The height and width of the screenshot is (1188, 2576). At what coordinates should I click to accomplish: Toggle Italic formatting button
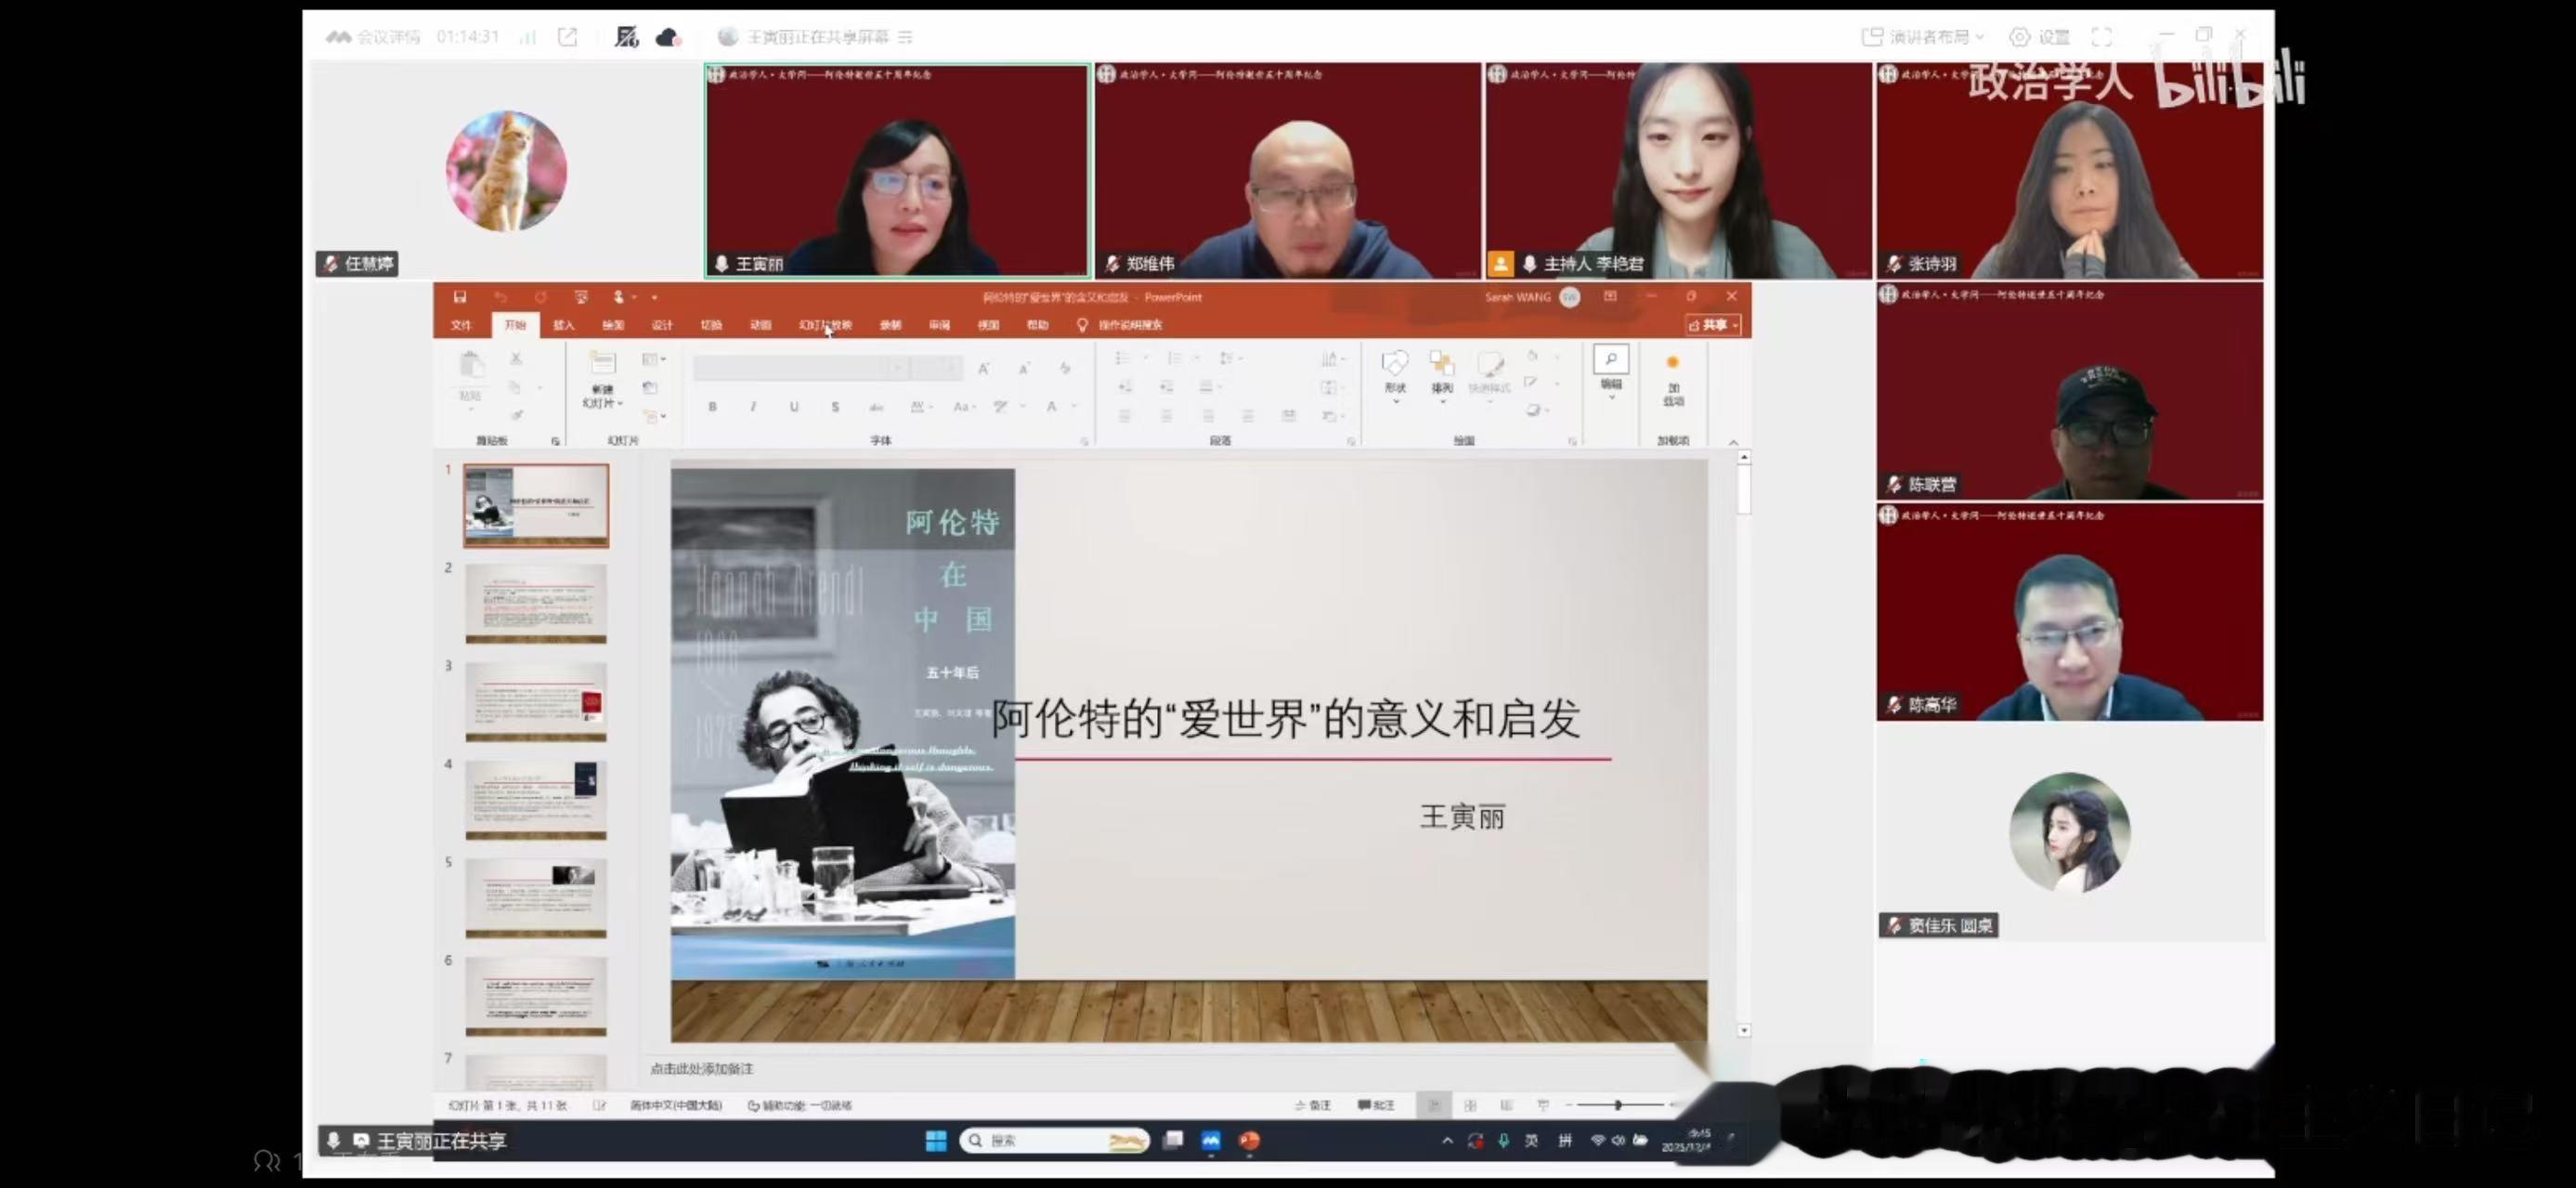tap(753, 407)
